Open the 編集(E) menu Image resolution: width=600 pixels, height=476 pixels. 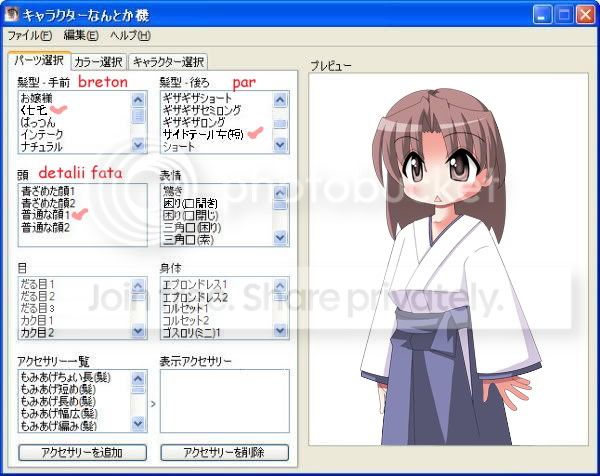coord(80,36)
